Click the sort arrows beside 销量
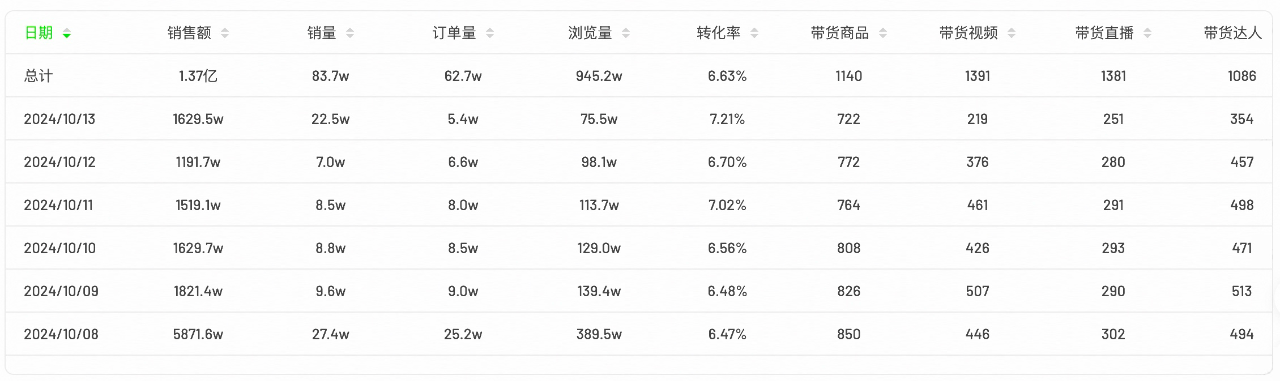 350,33
